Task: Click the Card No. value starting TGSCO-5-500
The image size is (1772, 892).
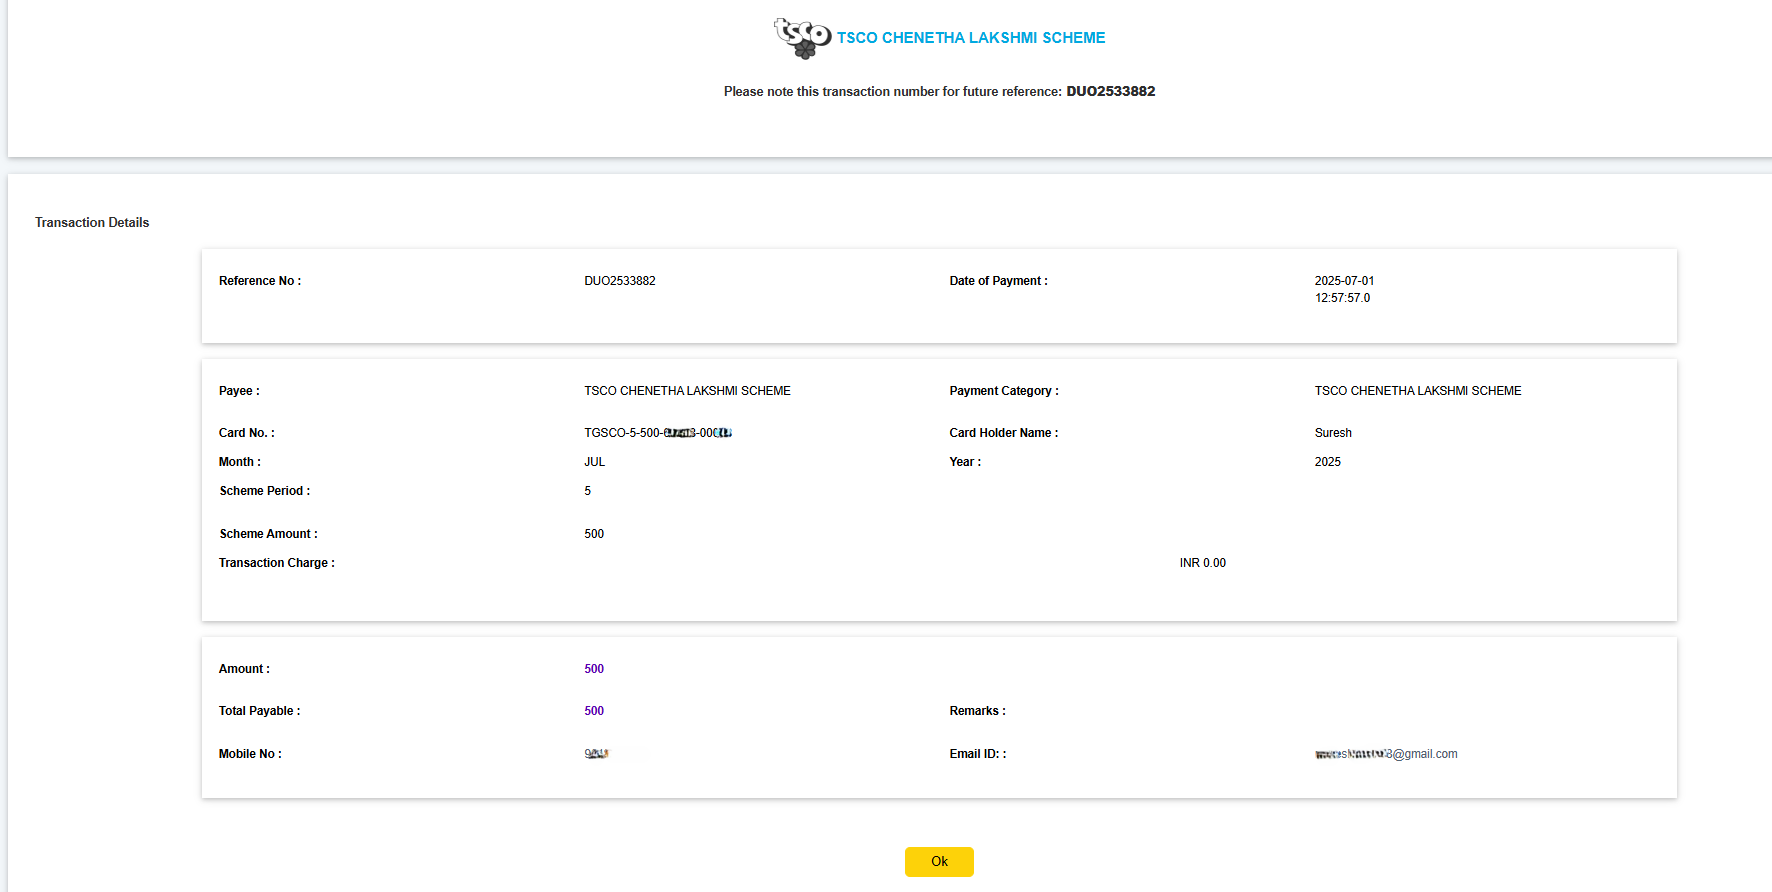Action: pos(658,433)
